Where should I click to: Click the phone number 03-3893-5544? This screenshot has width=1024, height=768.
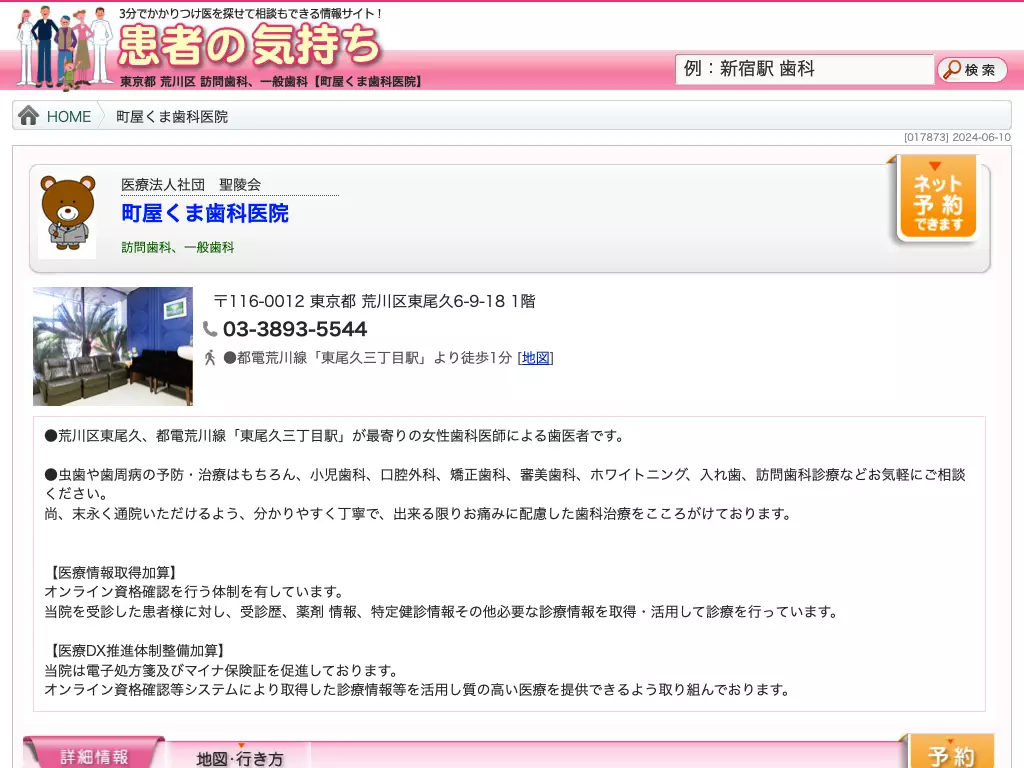point(295,329)
